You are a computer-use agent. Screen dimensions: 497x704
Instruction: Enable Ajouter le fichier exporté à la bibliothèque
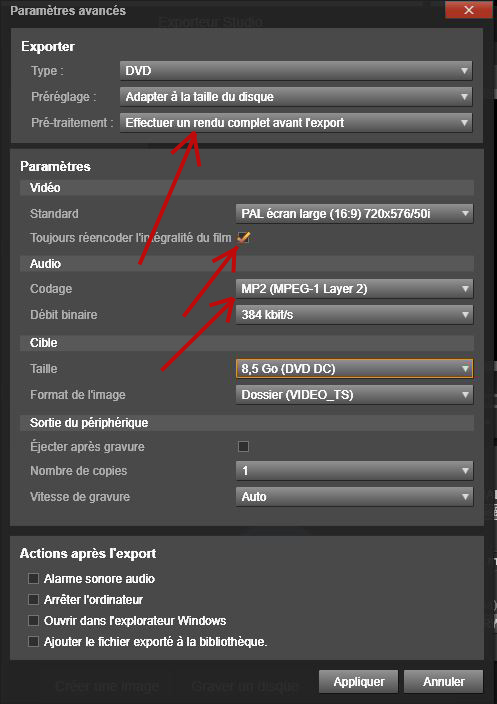[x=33, y=642]
